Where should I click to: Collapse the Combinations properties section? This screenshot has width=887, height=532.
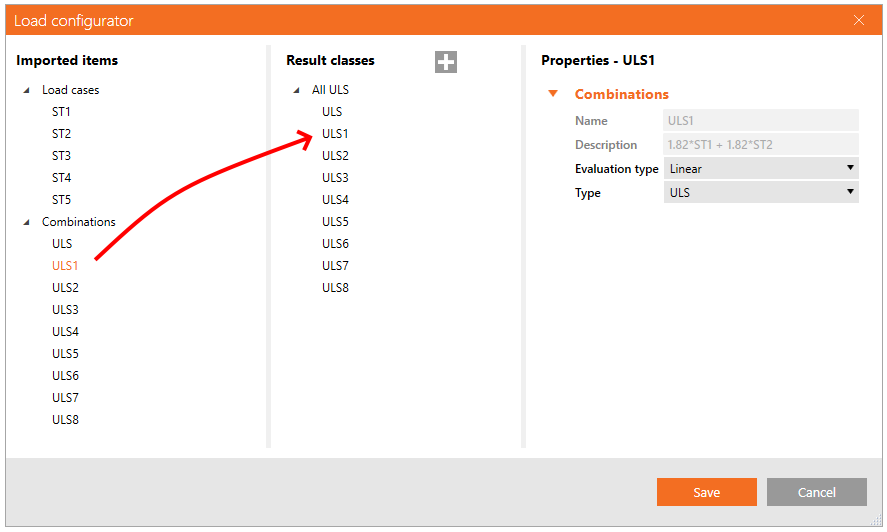point(553,94)
